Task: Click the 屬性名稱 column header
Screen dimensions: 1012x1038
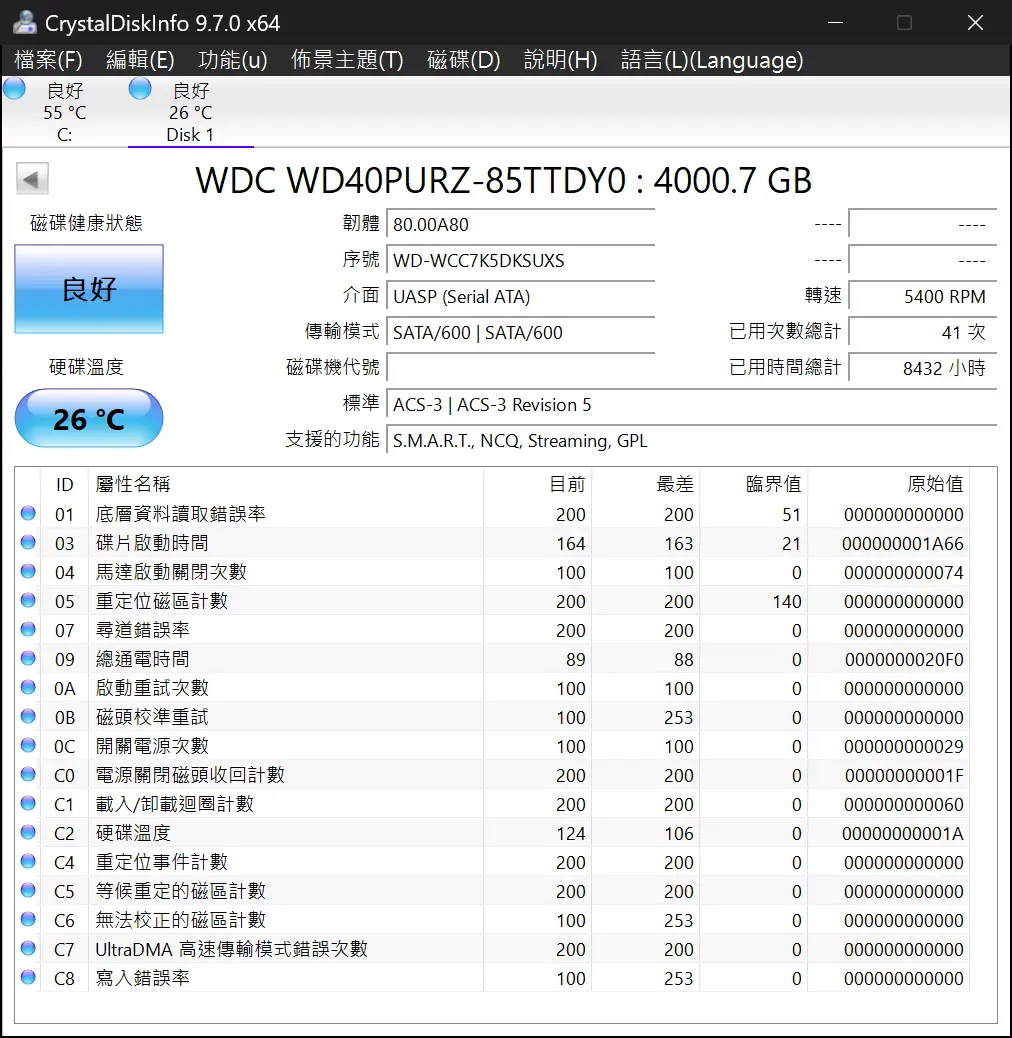Action: [286, 485]
